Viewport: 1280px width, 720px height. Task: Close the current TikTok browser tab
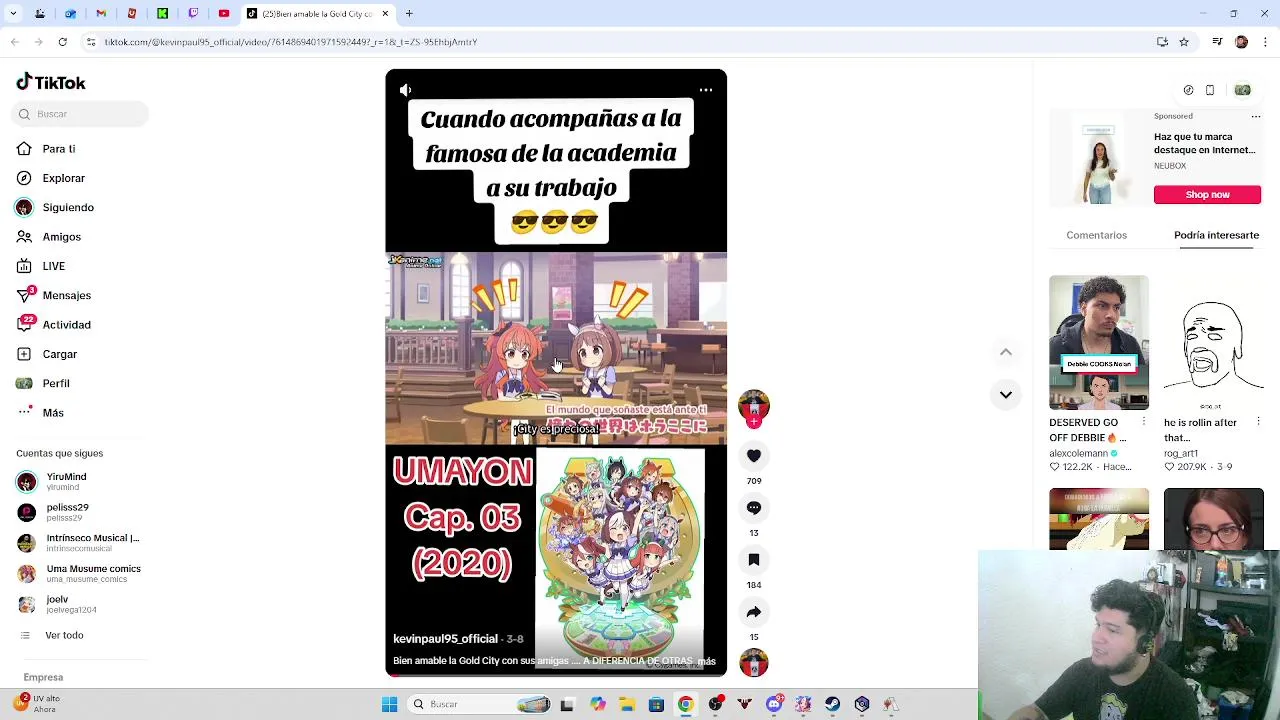(x=385, y=14)
